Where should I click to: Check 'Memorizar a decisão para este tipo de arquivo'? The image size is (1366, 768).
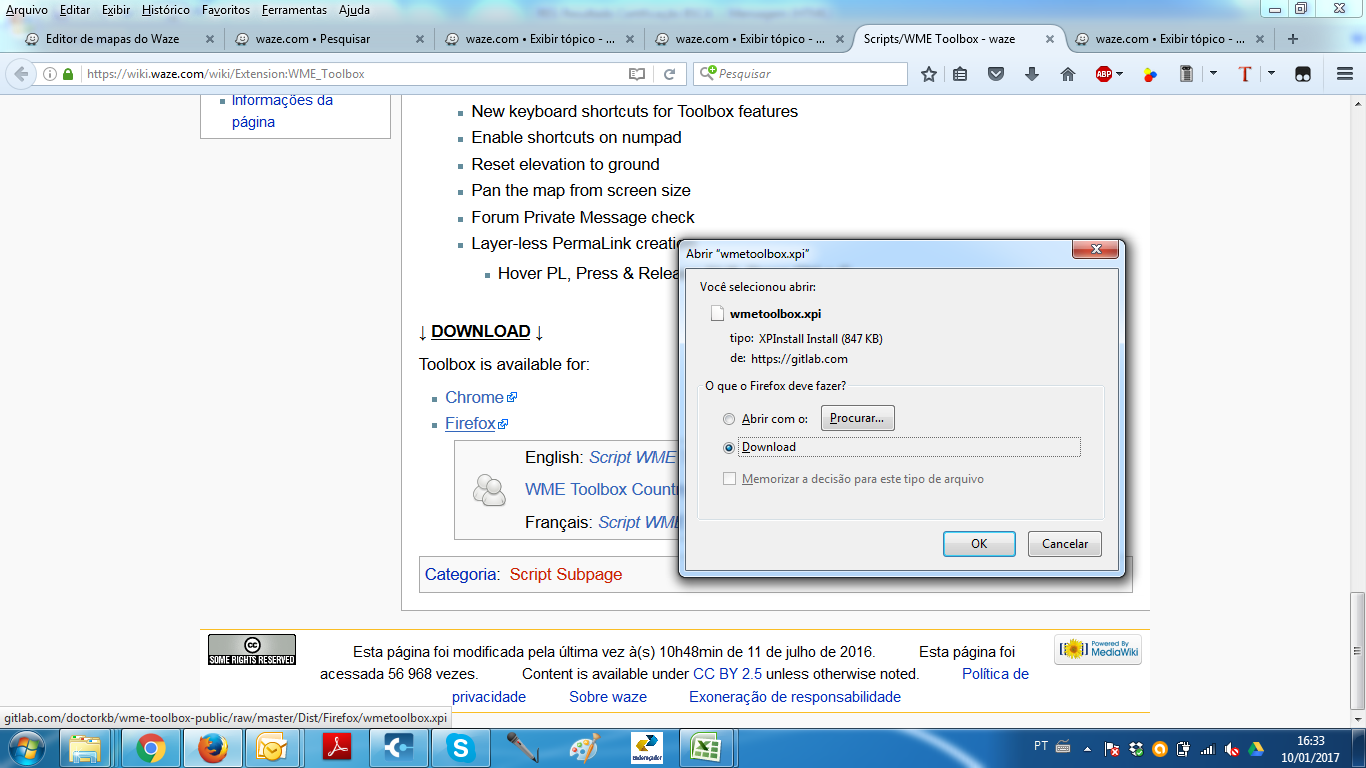729,479
